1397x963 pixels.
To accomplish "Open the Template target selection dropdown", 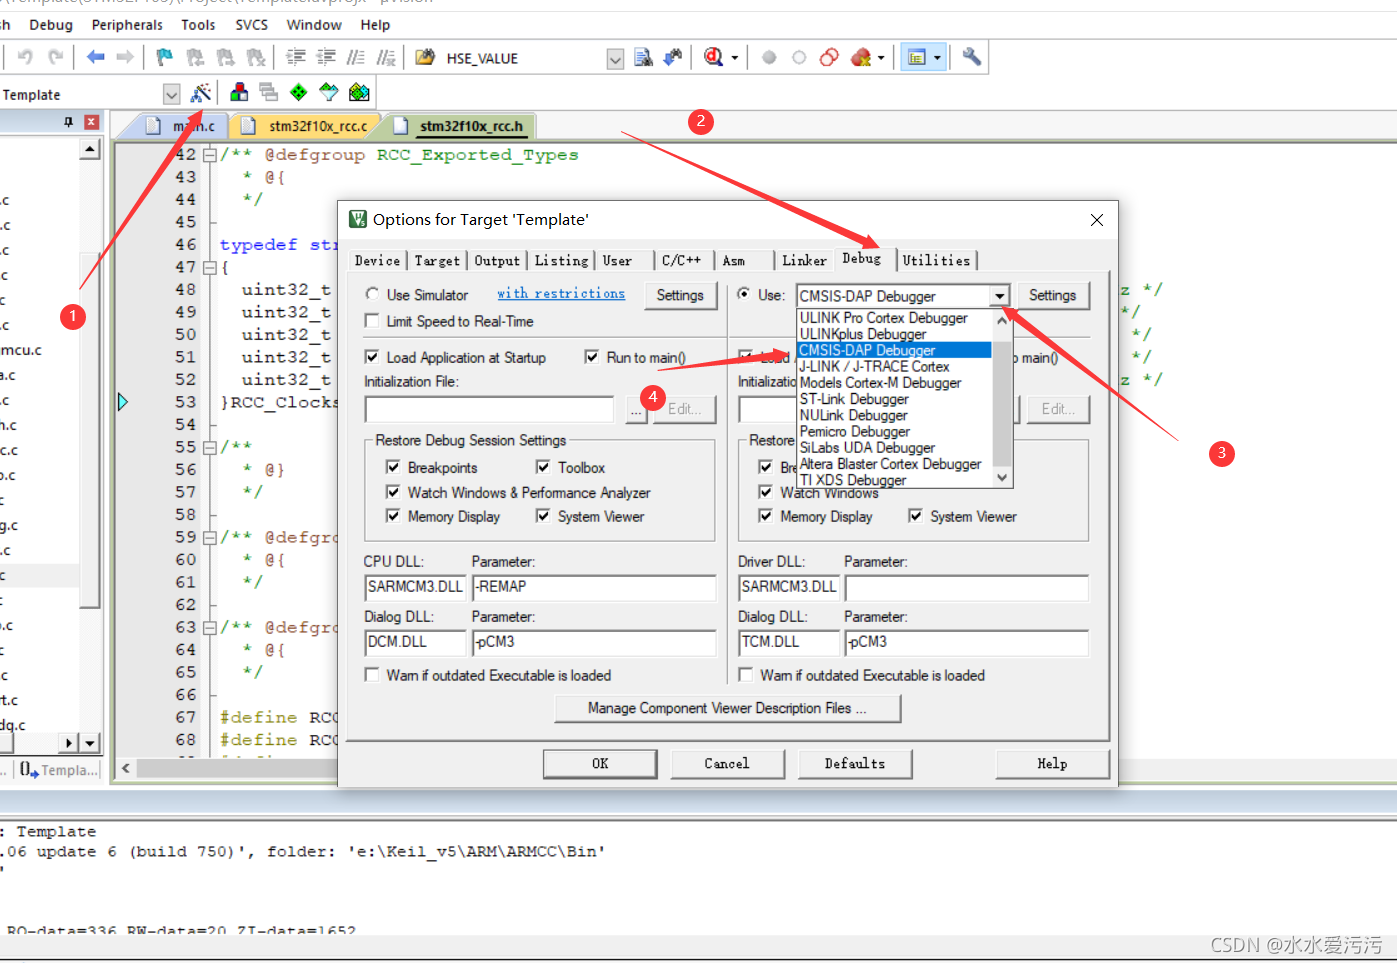I will pyautogui.click(x=171, y=94).
